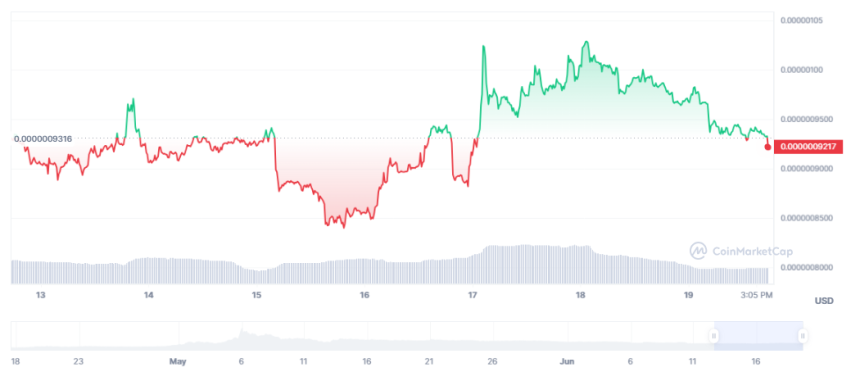Click the 0.0000009316 opening price label

pyautogui.click(x=43, y=139)
